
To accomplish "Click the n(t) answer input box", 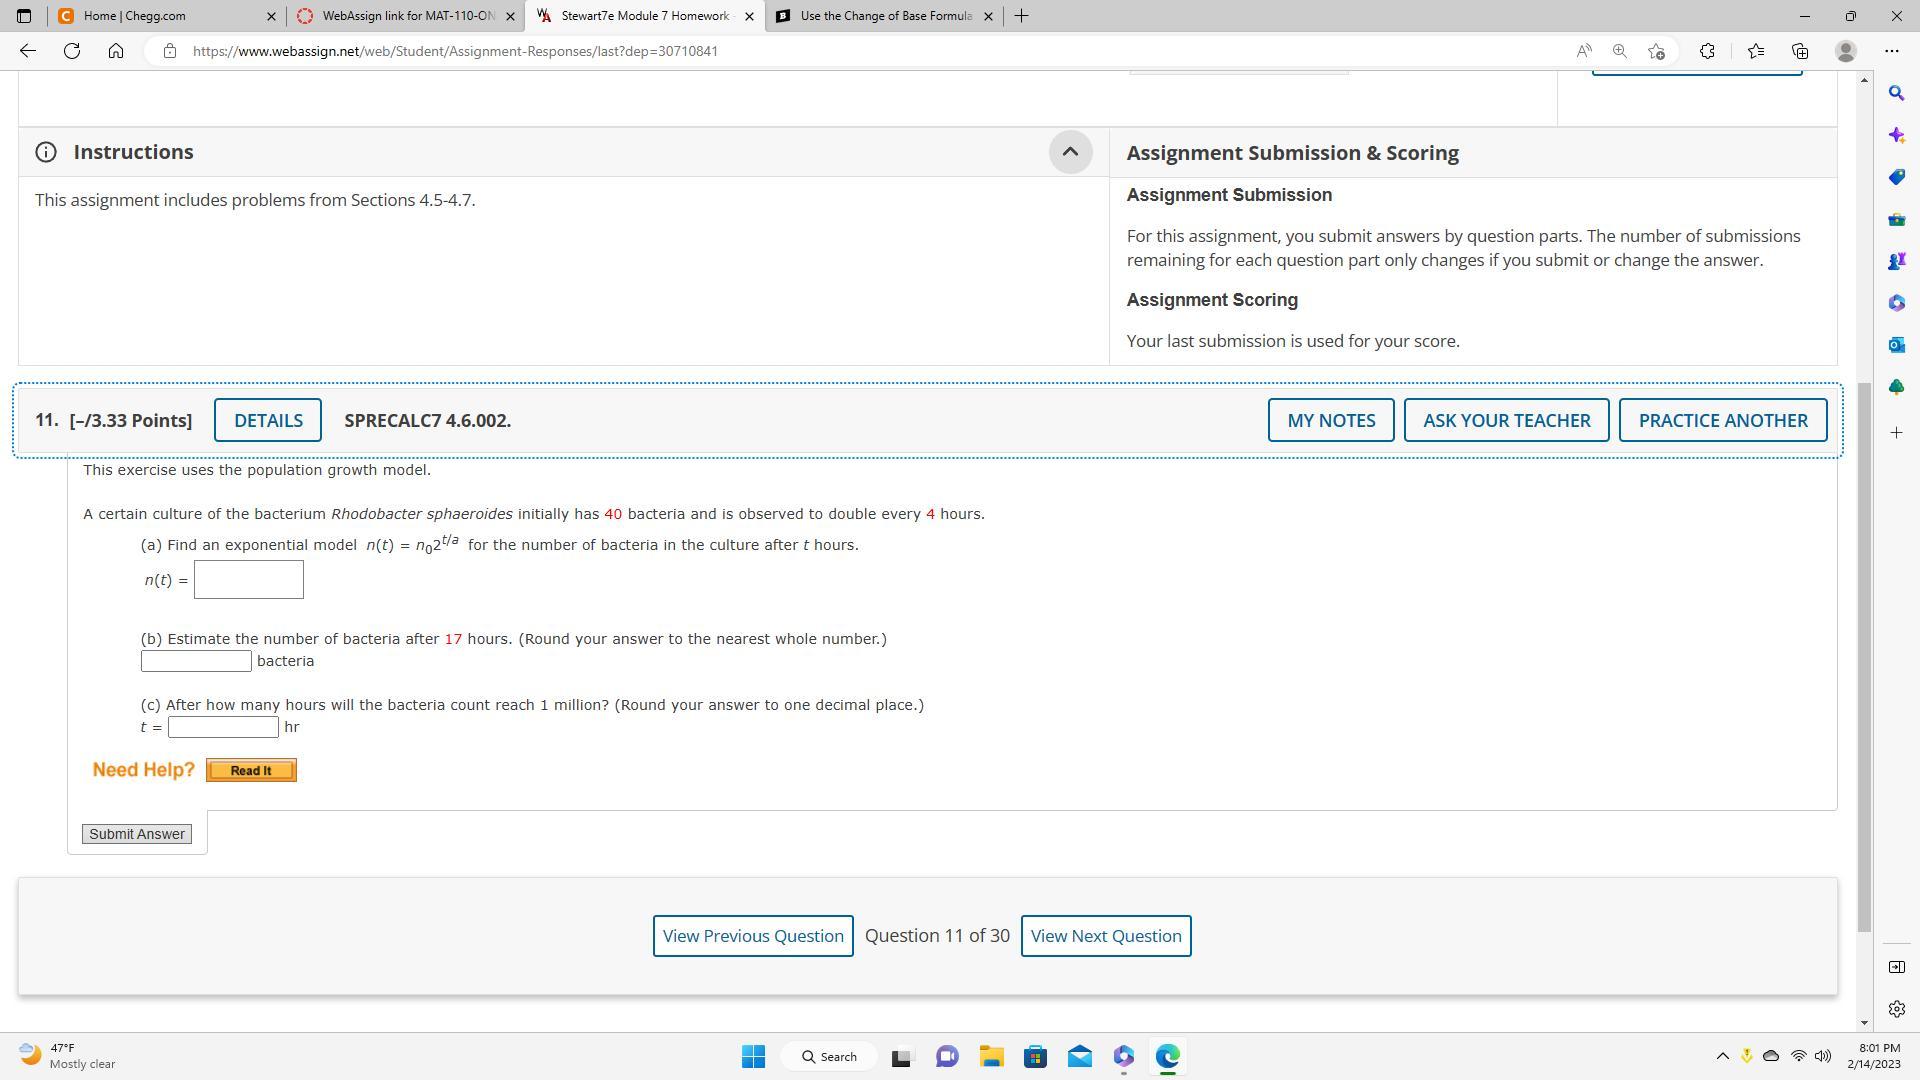I will pyautogui.click(x=249, y=580).
